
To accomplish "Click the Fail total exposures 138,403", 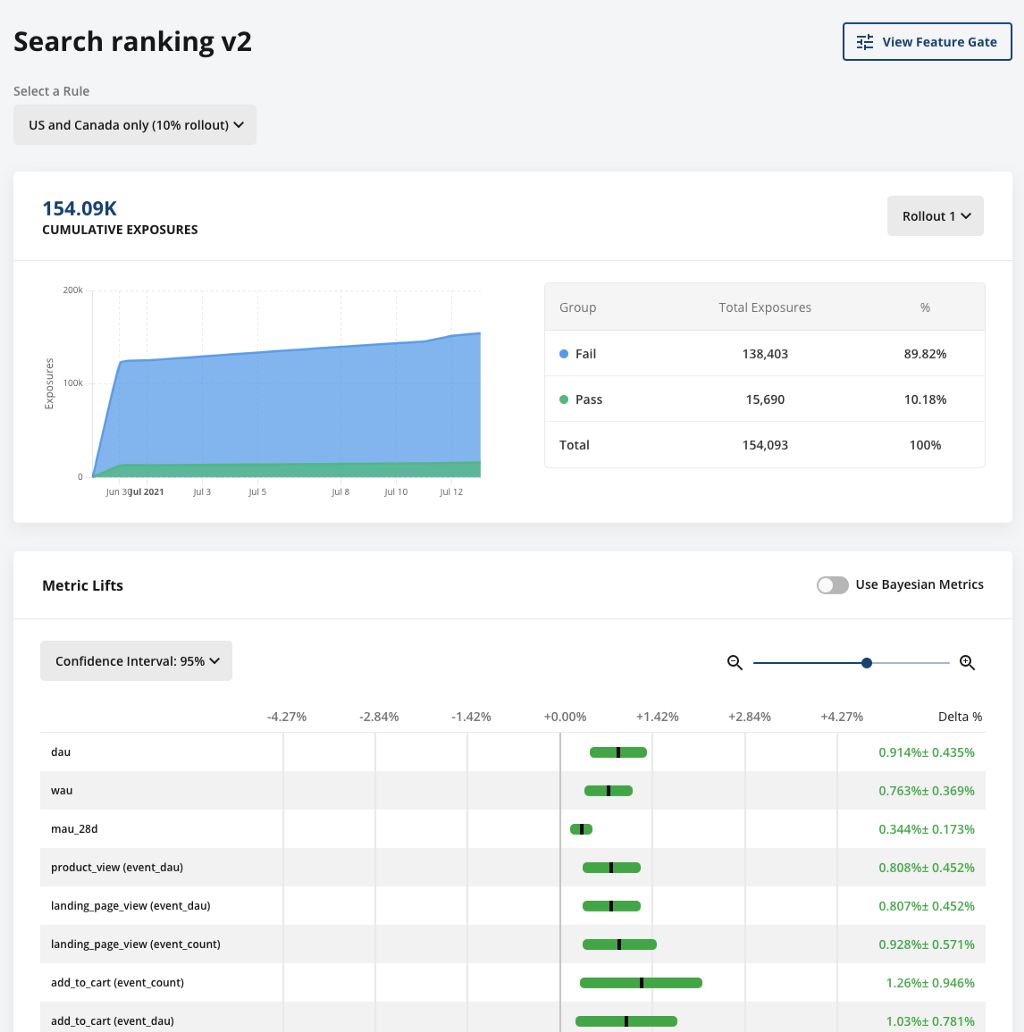I will click(765, 354).
